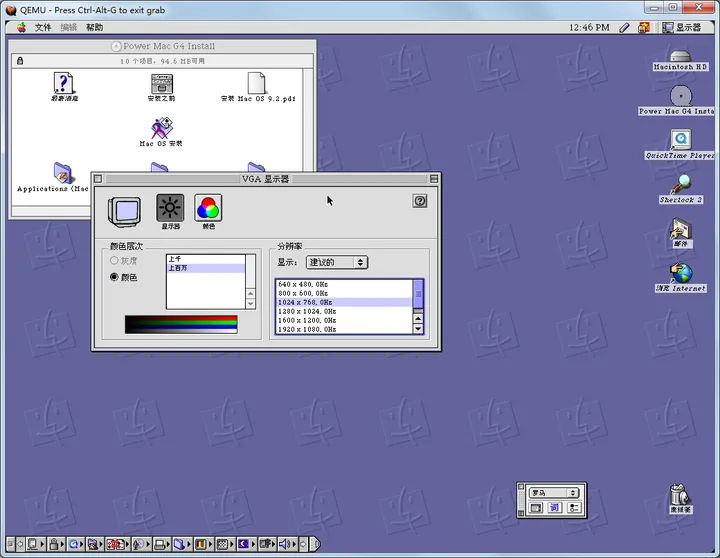Select 800 x 600 resolution
The image size is (720, 558).
[344, 293]
